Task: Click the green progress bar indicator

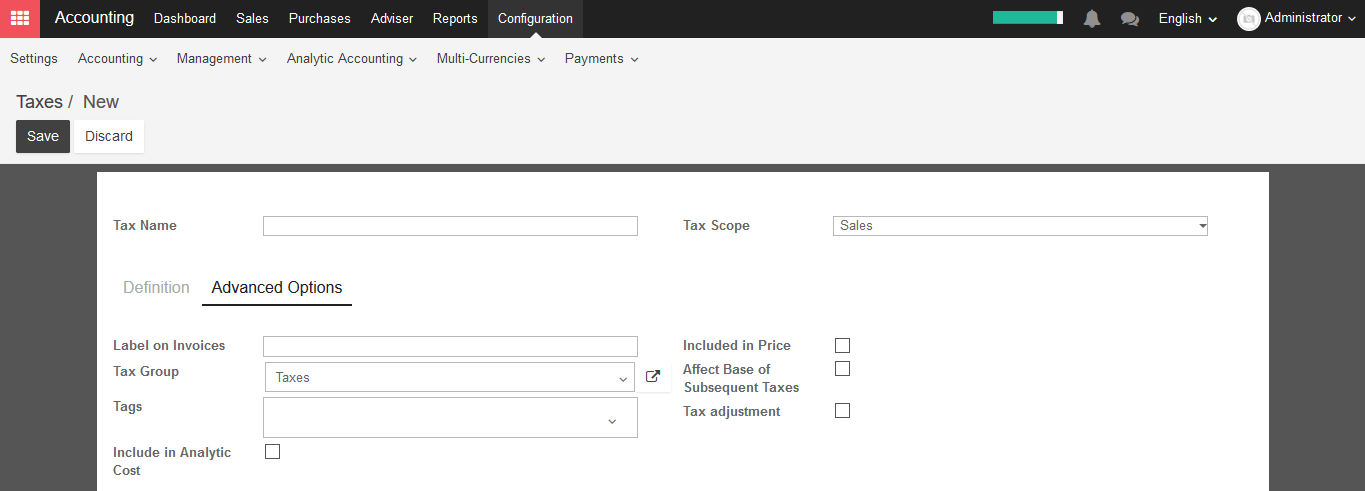Action: coord(1028,18)
